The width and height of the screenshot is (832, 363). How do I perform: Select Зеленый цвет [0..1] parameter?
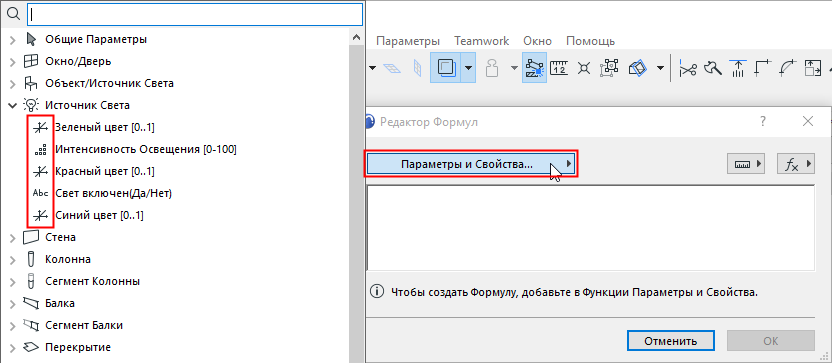105,127
